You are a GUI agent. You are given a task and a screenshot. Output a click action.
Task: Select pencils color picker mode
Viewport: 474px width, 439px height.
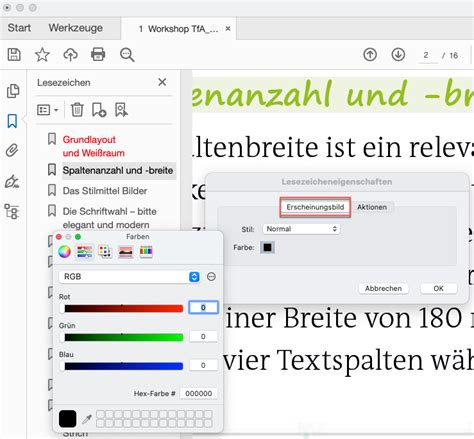[146, 251]
